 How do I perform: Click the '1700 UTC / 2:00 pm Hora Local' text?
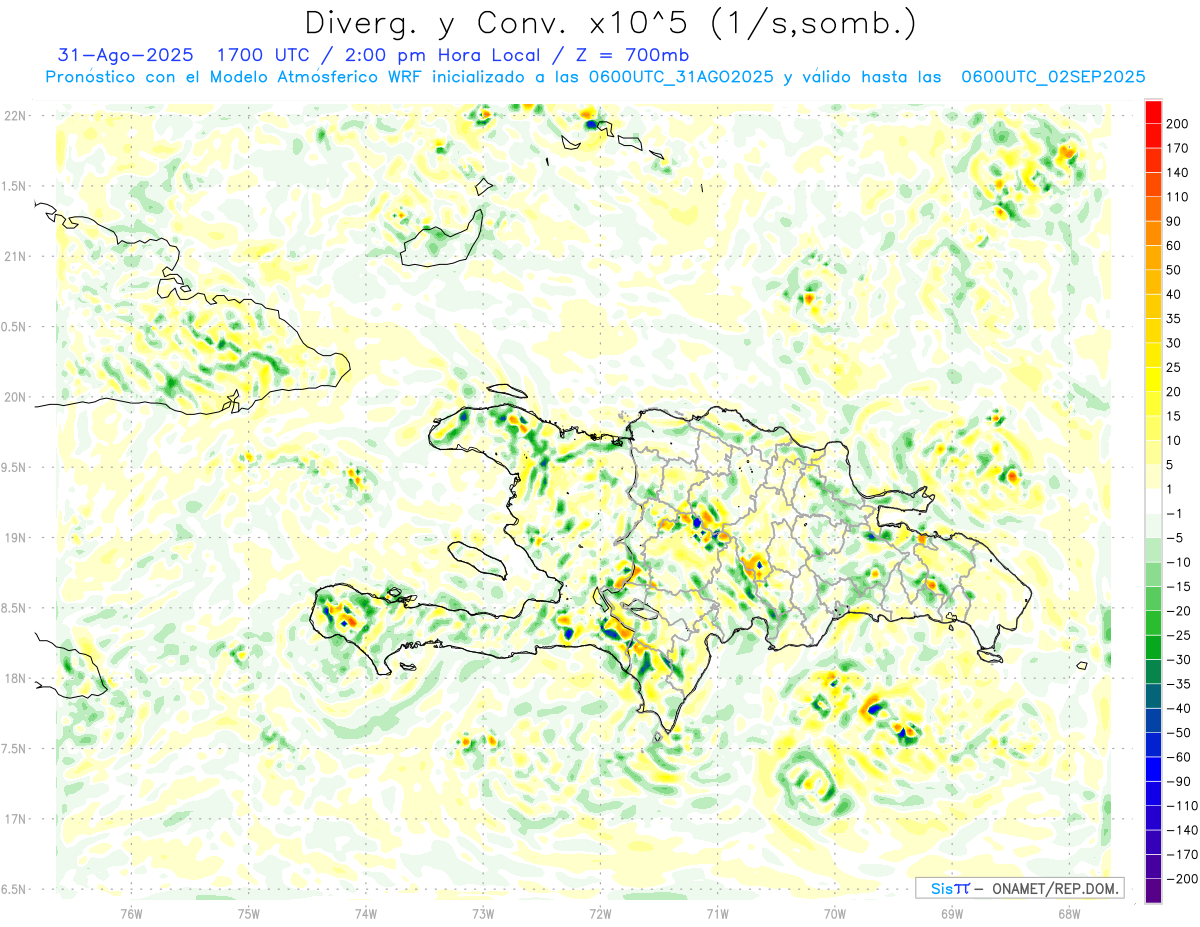coord(382,55)
